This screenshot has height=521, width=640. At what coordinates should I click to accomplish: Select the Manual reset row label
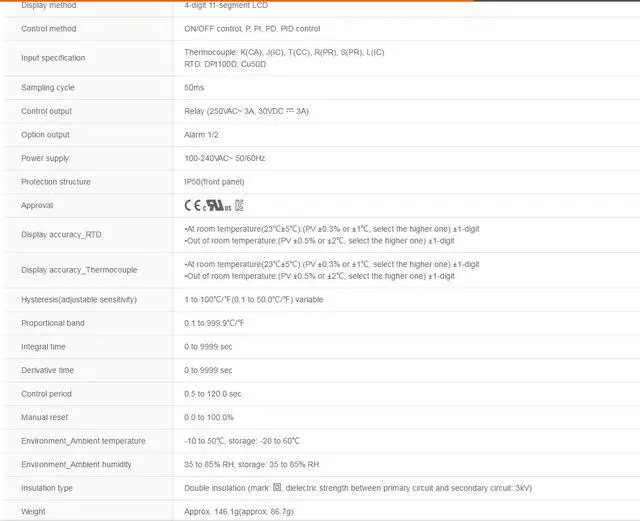46,417
